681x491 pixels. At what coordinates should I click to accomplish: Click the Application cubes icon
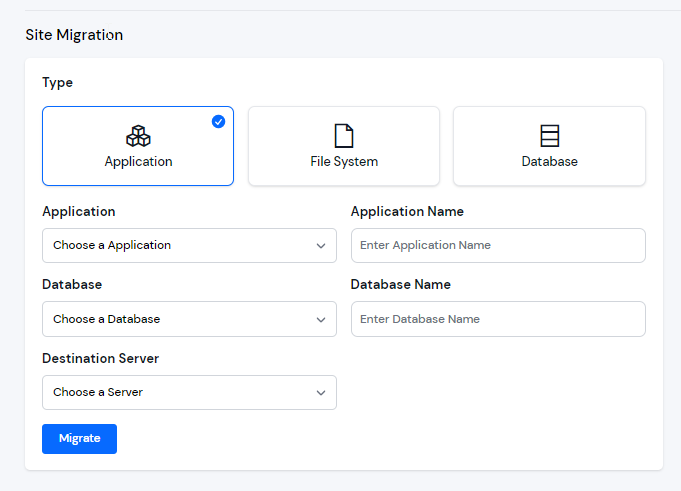click(138, 136)
